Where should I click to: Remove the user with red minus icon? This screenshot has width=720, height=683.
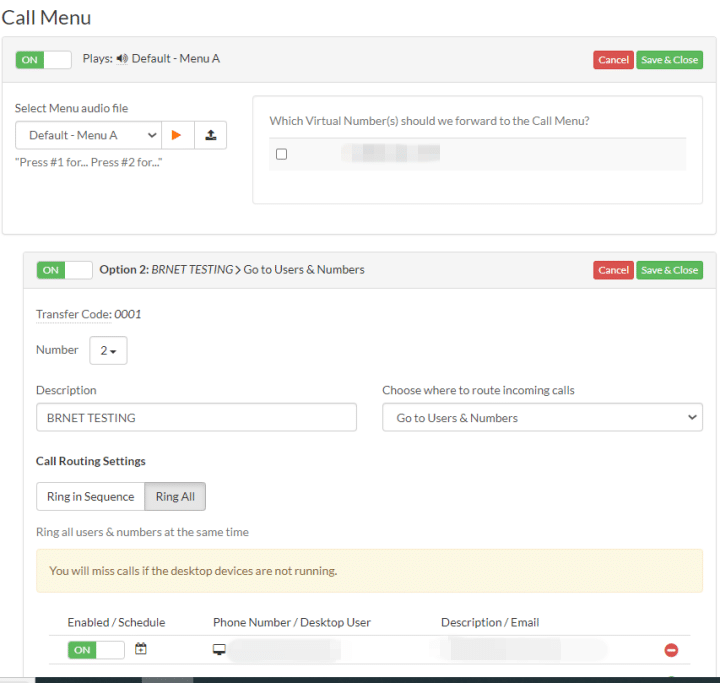point(671,650)
